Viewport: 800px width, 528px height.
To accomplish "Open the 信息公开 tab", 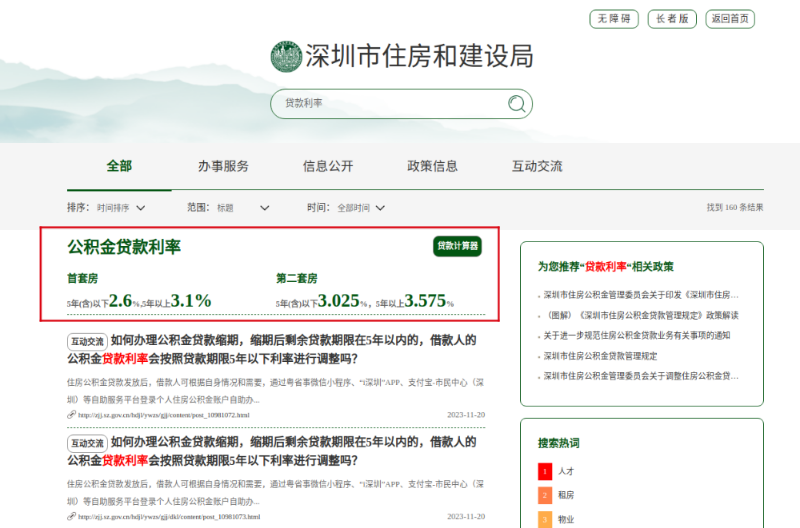I will (x=328, y=166).
